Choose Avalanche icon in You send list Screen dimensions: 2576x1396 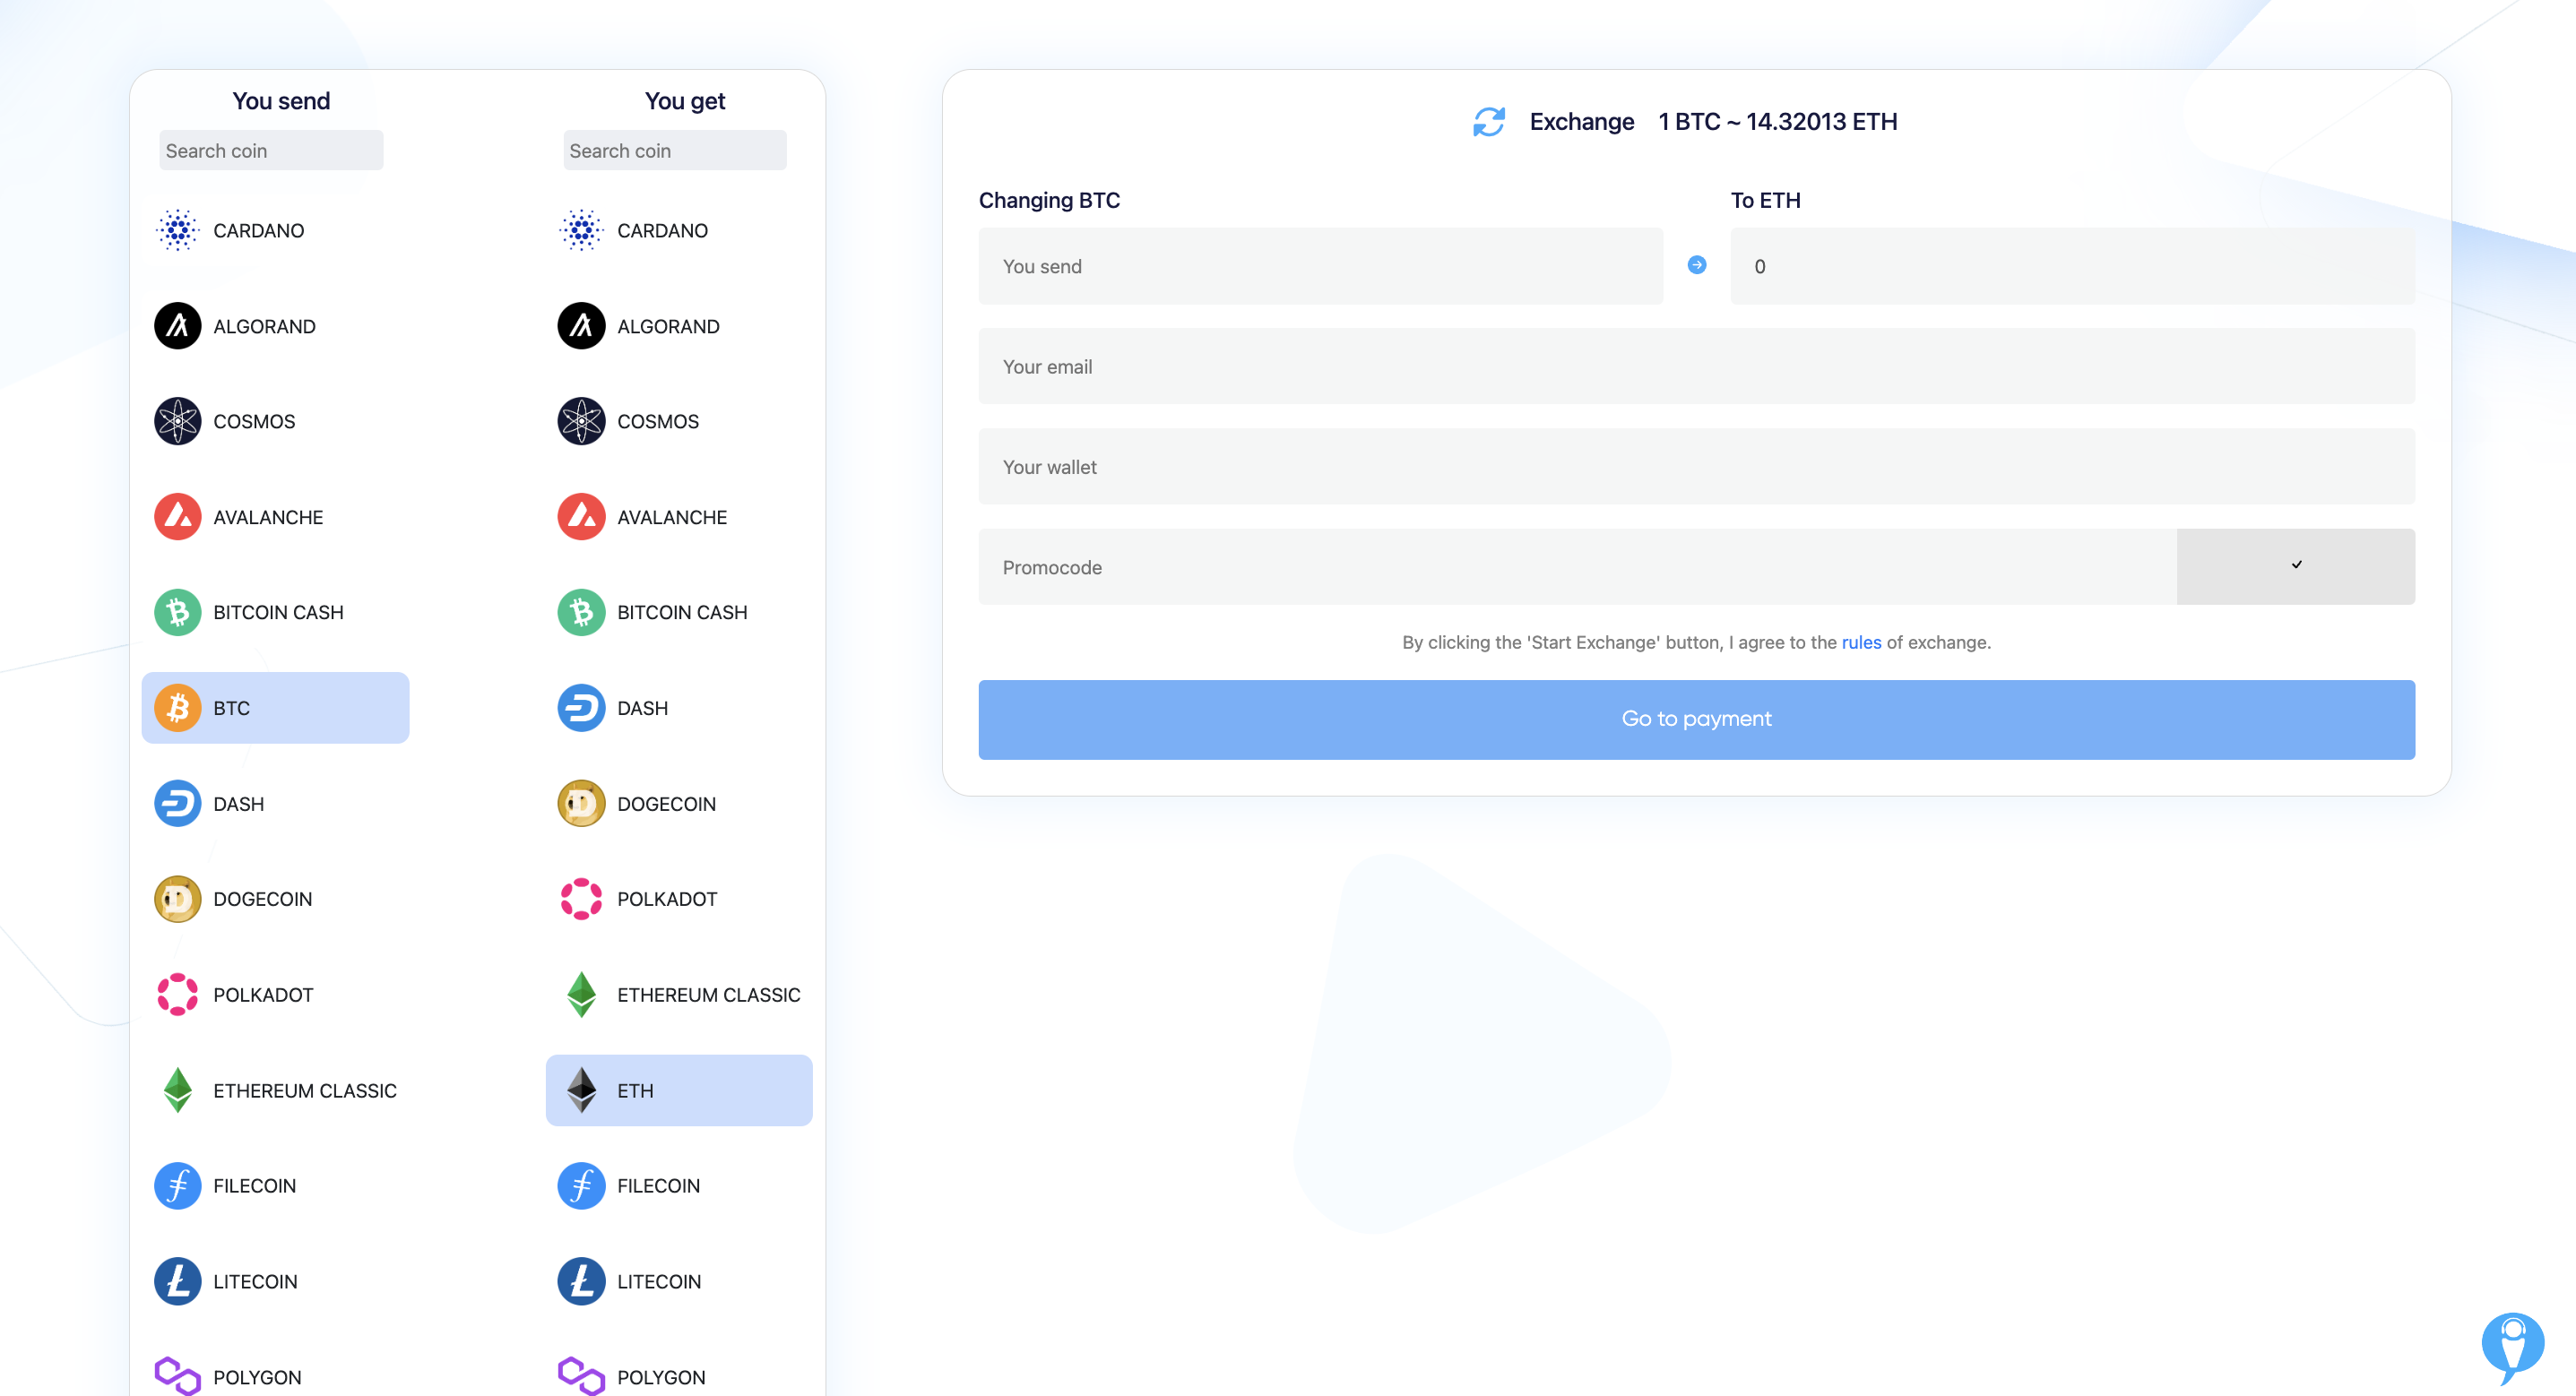pyautogui.click(x=177, y=517)
